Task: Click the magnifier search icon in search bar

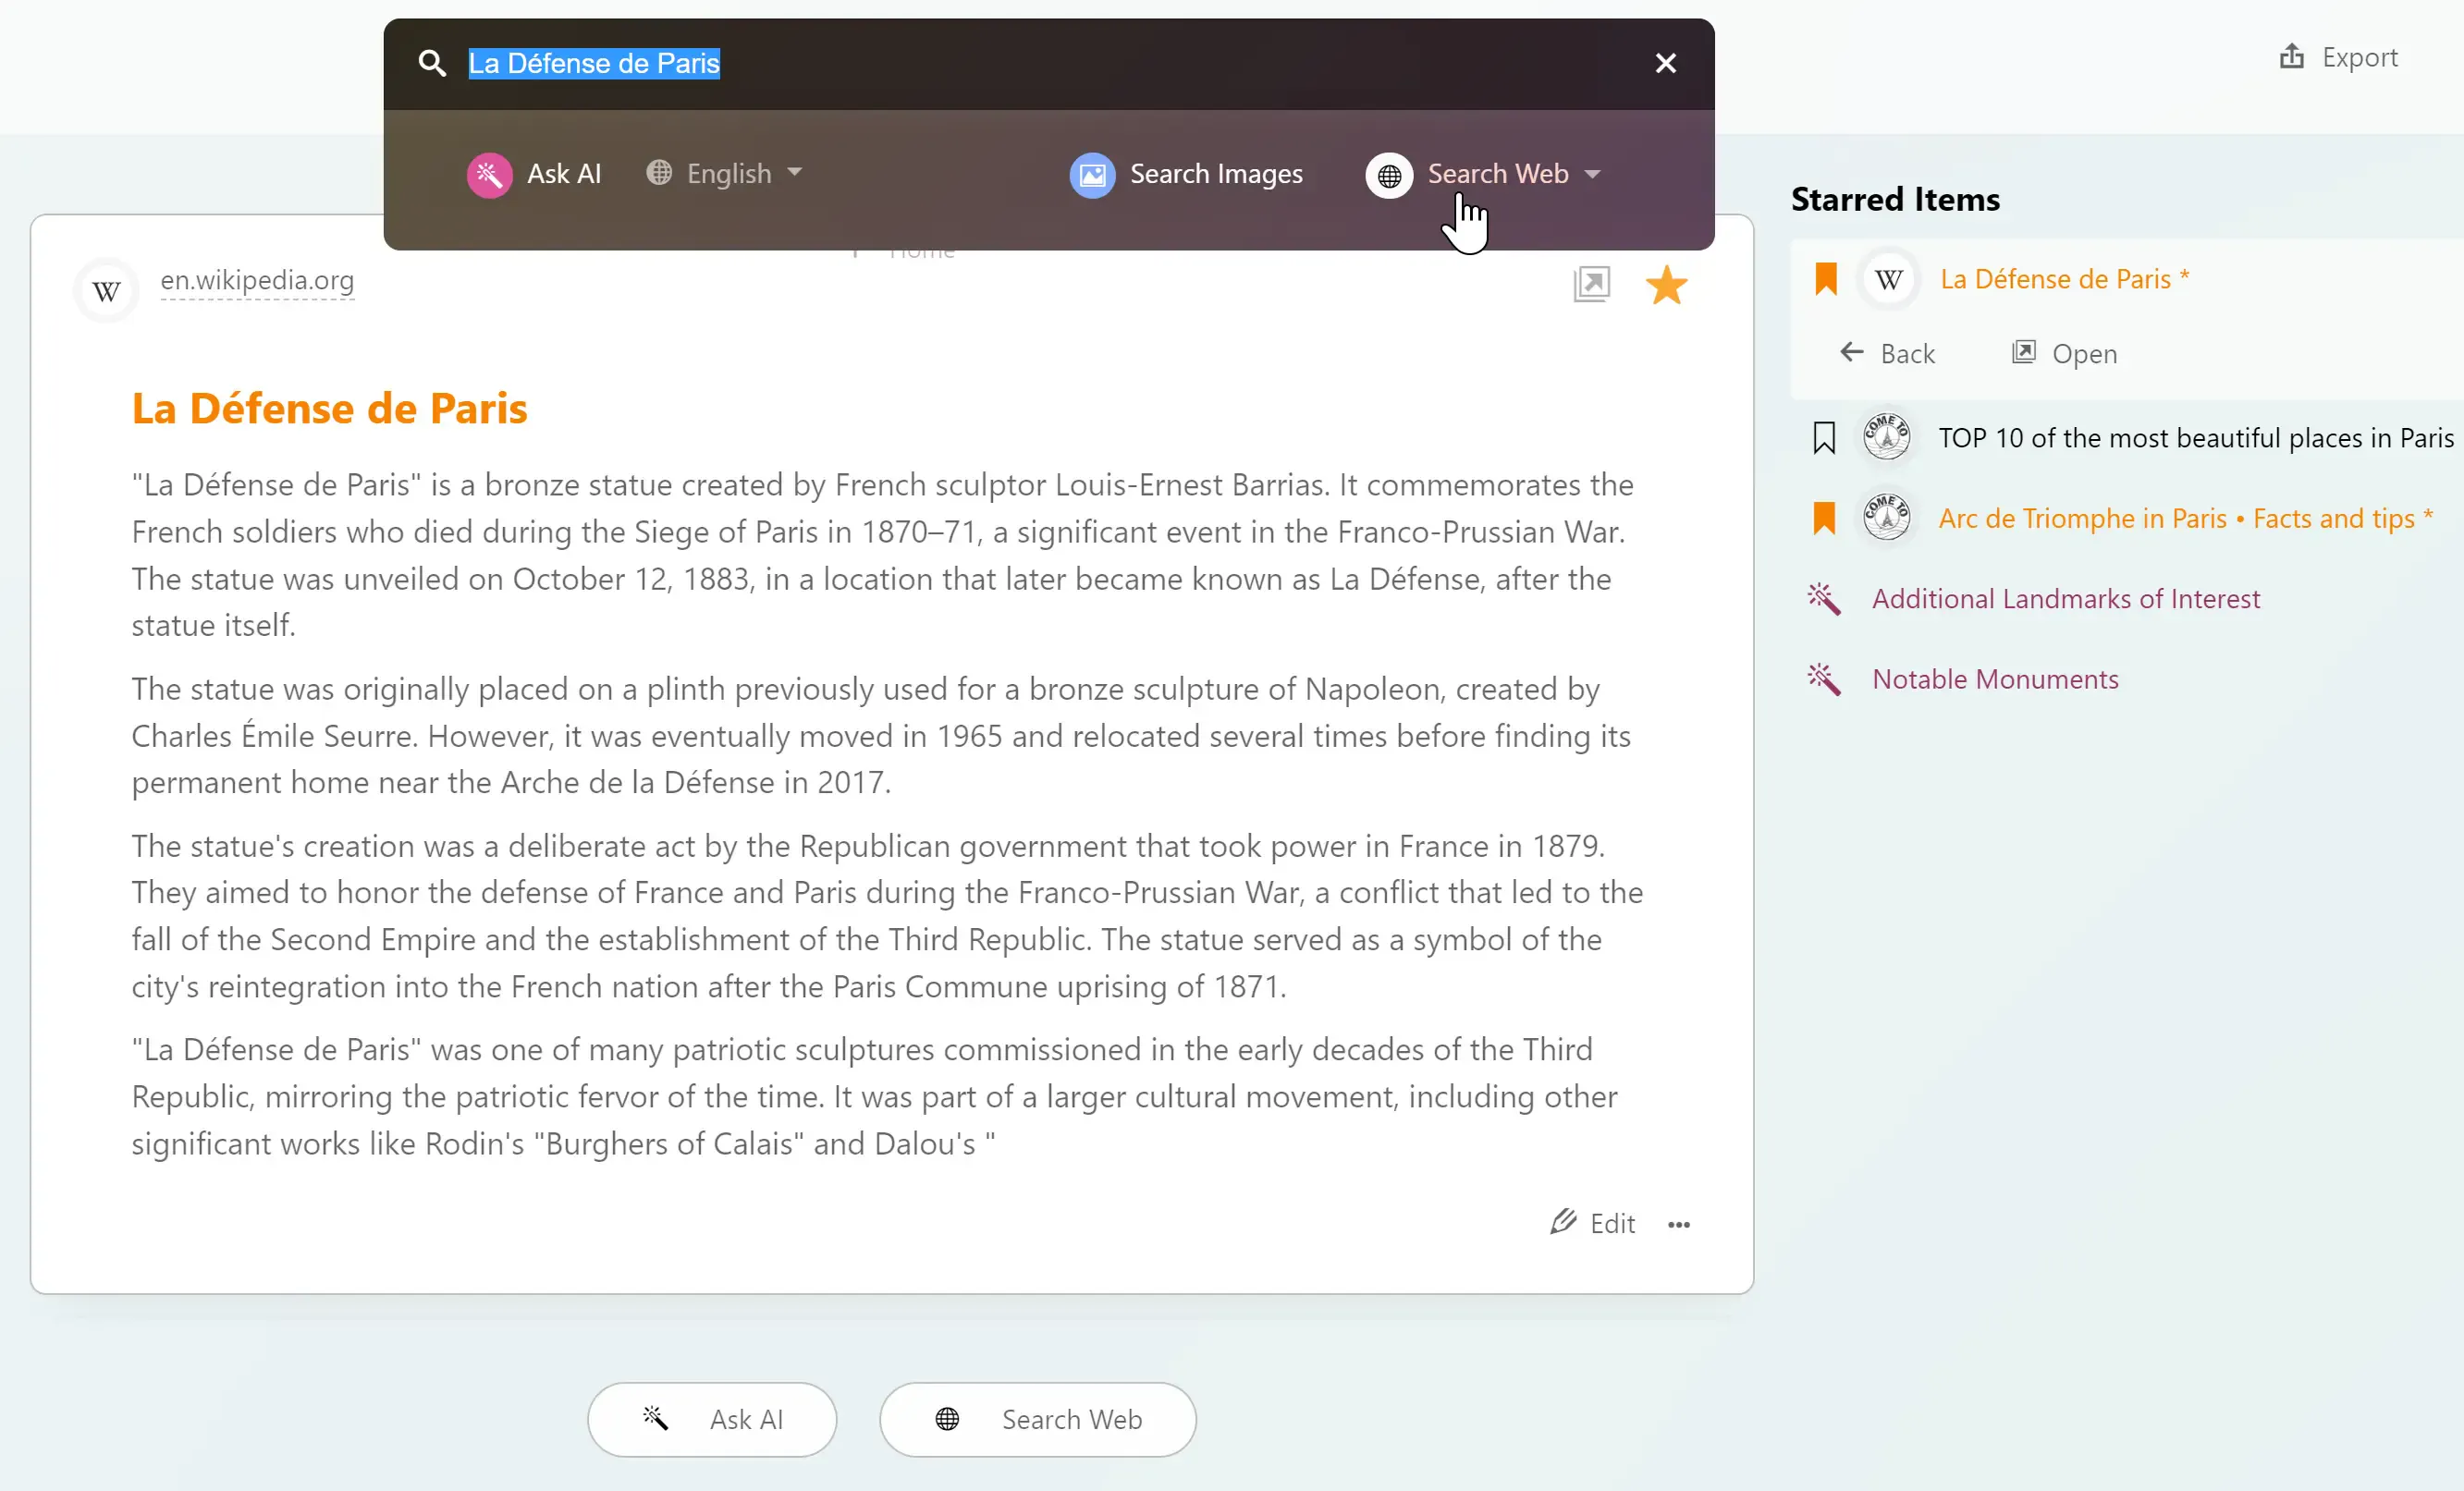Action: pos(432,64)
